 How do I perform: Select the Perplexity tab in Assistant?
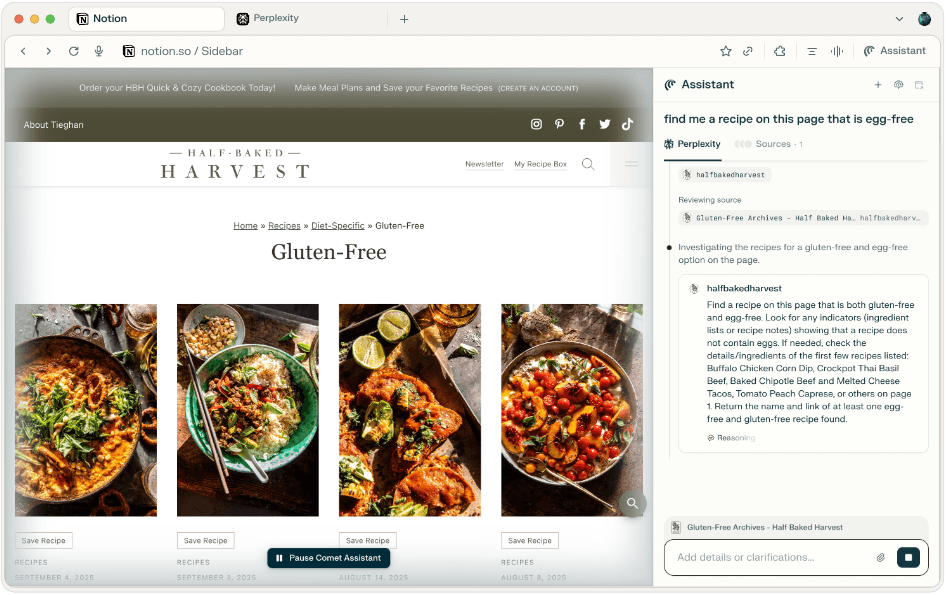[x=693, y=144]
